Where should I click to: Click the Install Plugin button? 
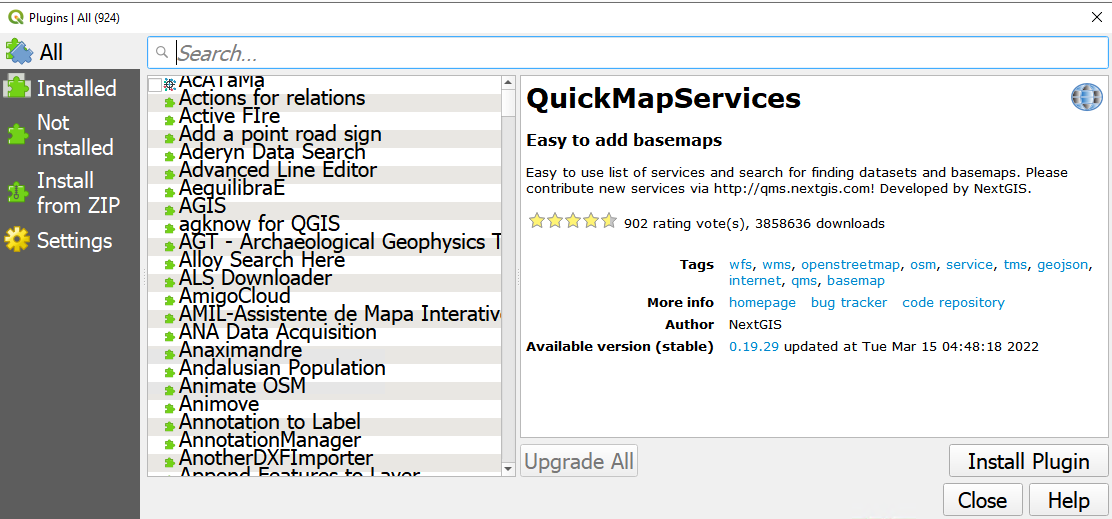coord(1028,462)
